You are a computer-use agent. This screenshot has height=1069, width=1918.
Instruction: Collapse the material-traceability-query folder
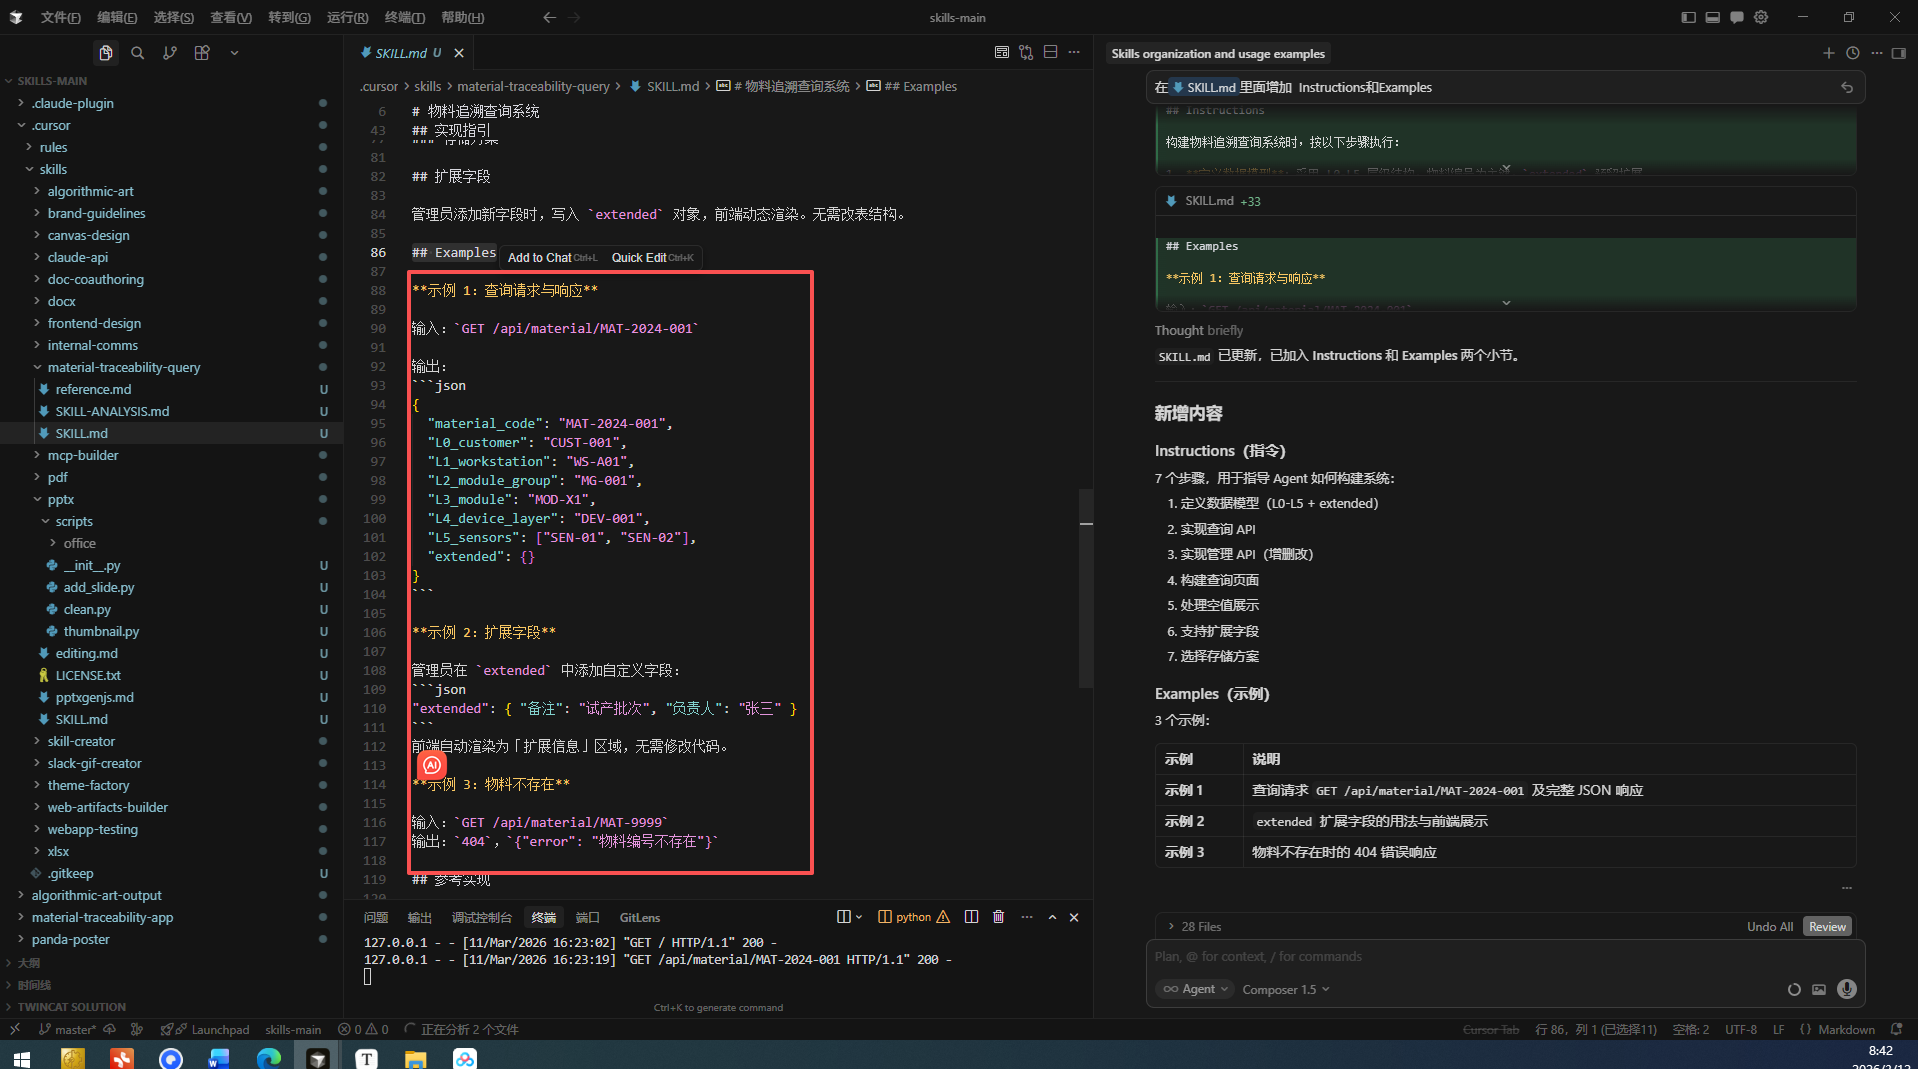point(124,367)
